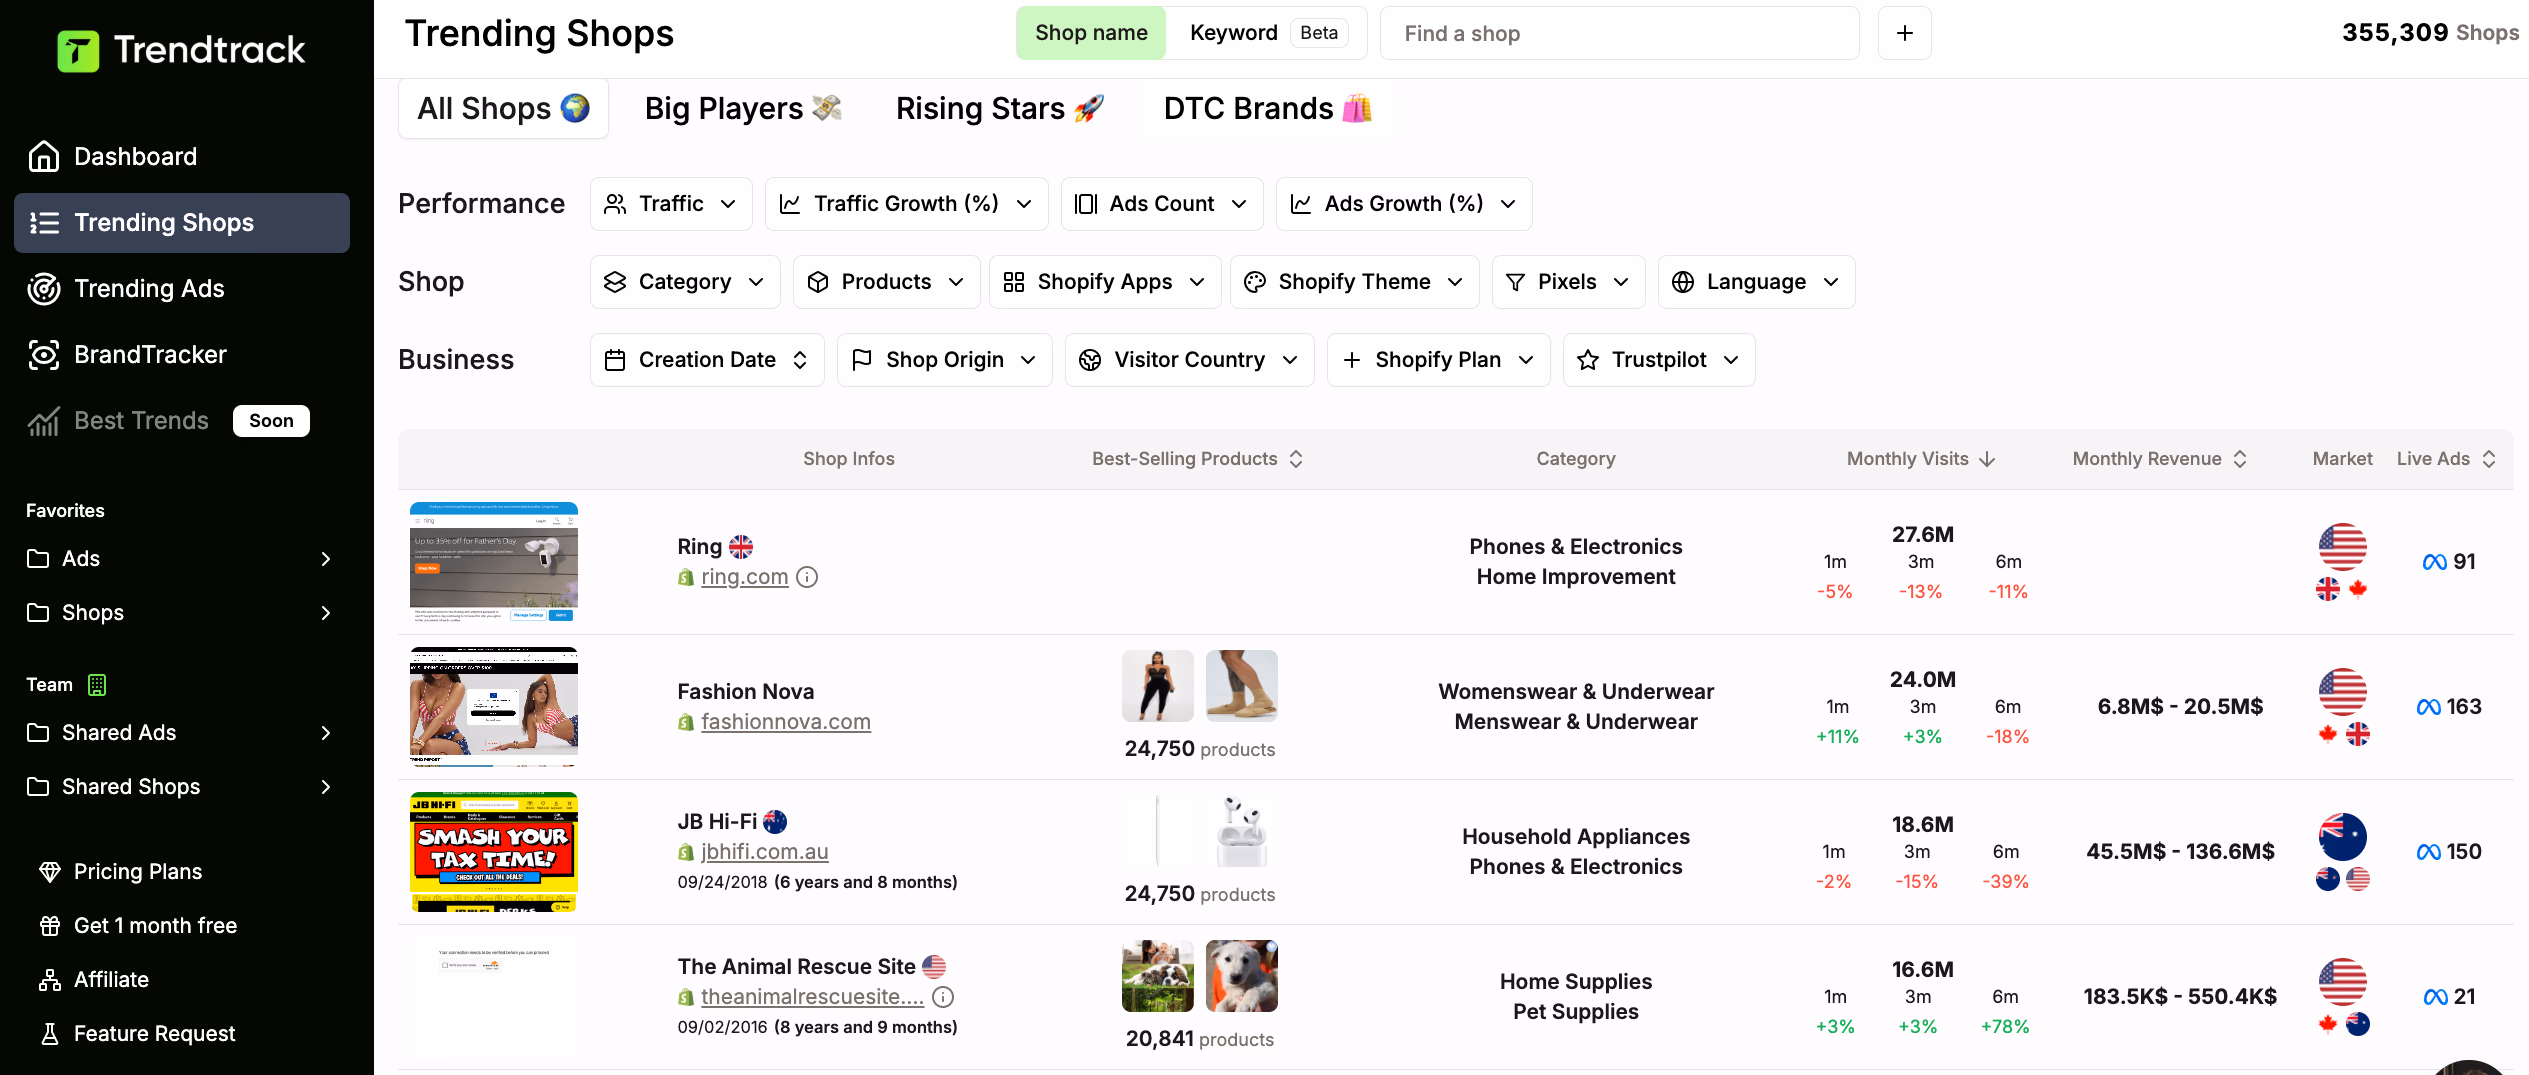Open Pricing Plans
Viewport: 2529px width, 1075px height.
point(138,872)
